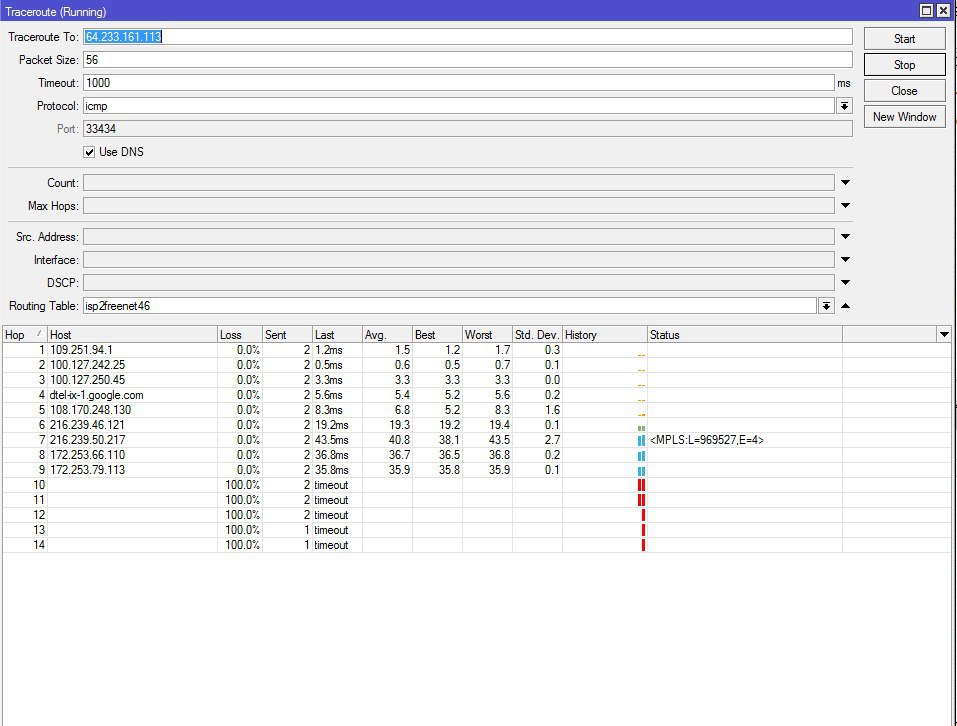Click the Routing Table isp2freenet46 field
This screenshot has width=957, height=726.
click(x=449, y=306)
